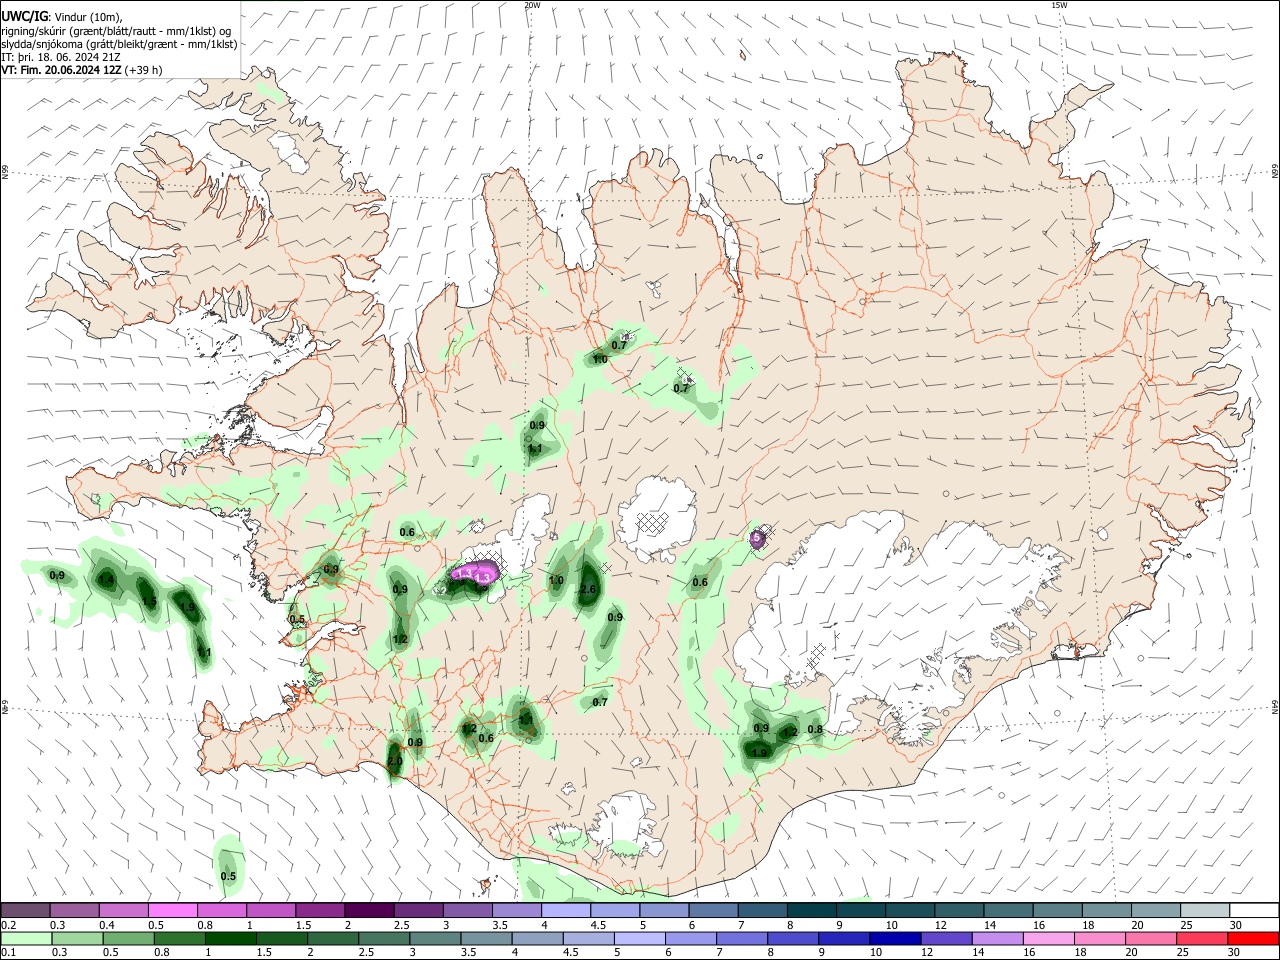Click the purple snow patch labeled '5'
Viewport: 1280px width, 960px height.
pos(758,538)
